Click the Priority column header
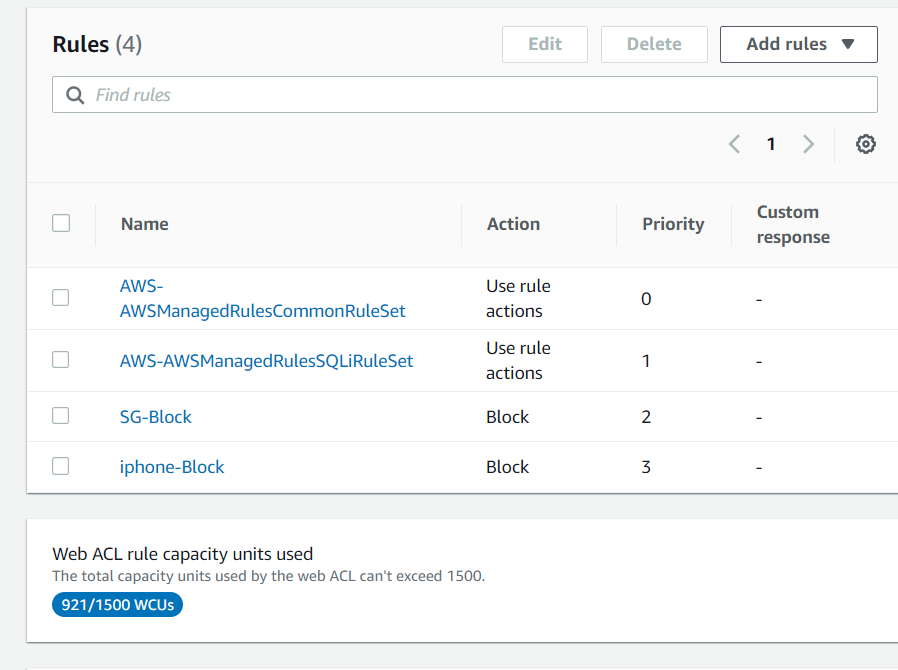Screen dimensions: 898x670 pos(673,224)
